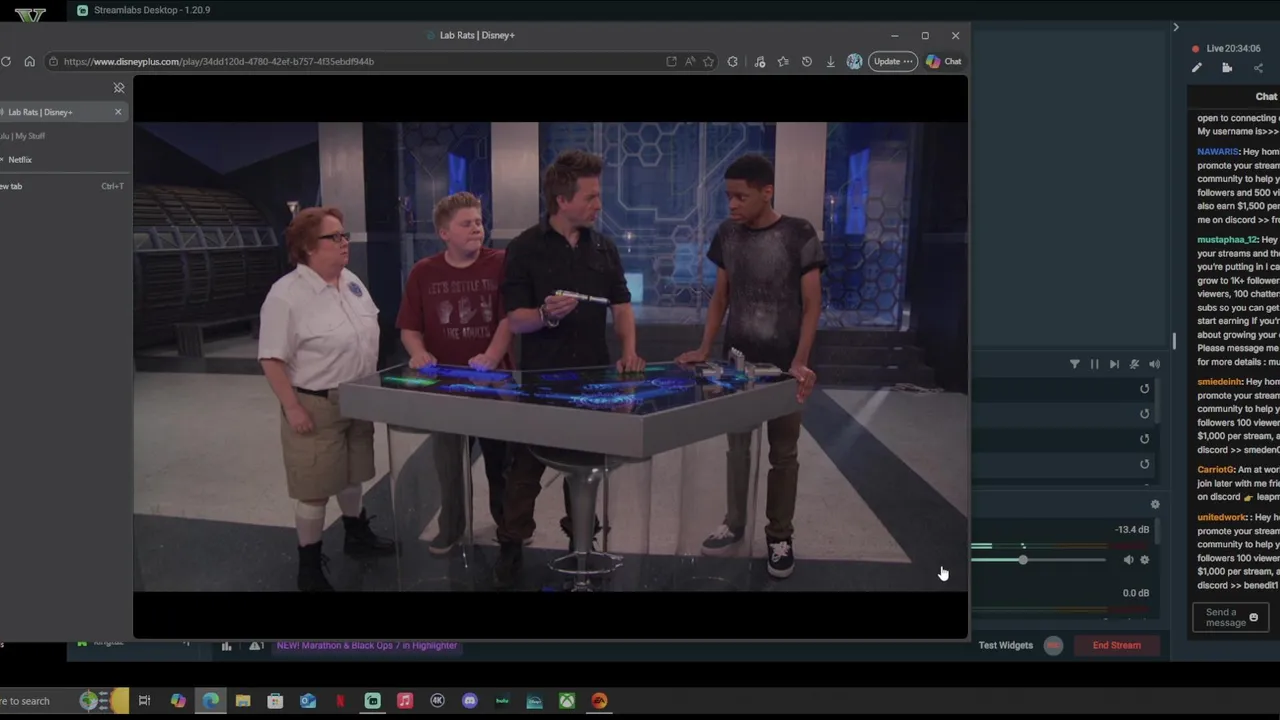The height and width of the screenshot is (720, 1280).
Task: Open a new tab in sidebar
Action: coord(62,186)
